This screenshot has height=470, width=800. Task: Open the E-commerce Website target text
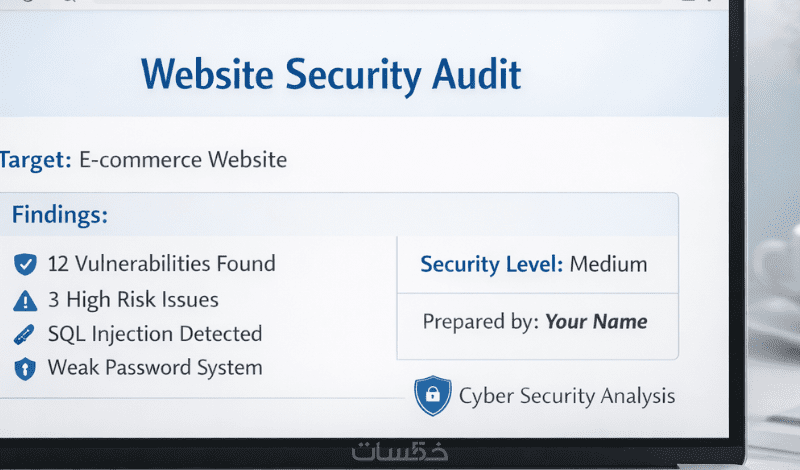183,159
